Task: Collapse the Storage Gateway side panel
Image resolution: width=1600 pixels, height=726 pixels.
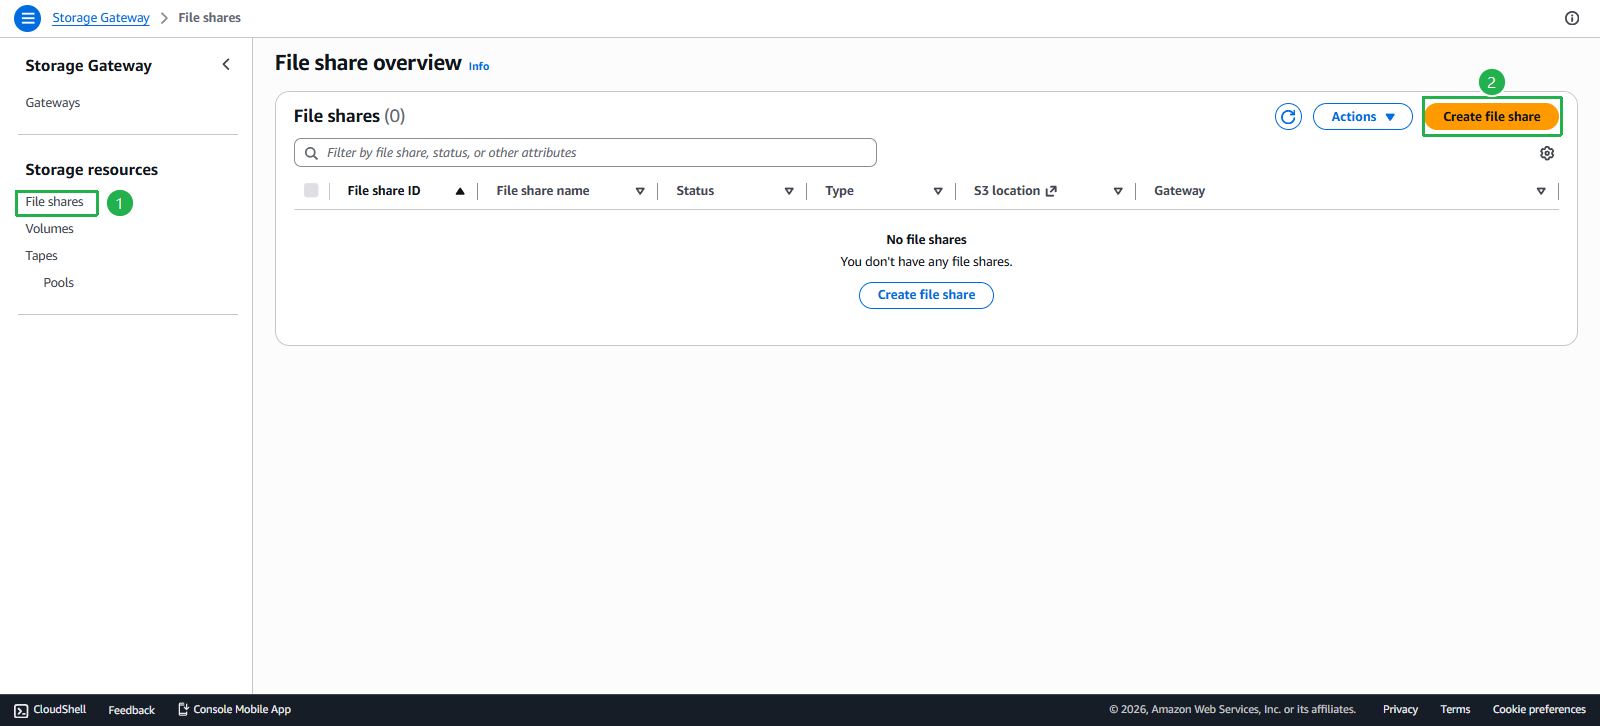Action: coord(226,64)
